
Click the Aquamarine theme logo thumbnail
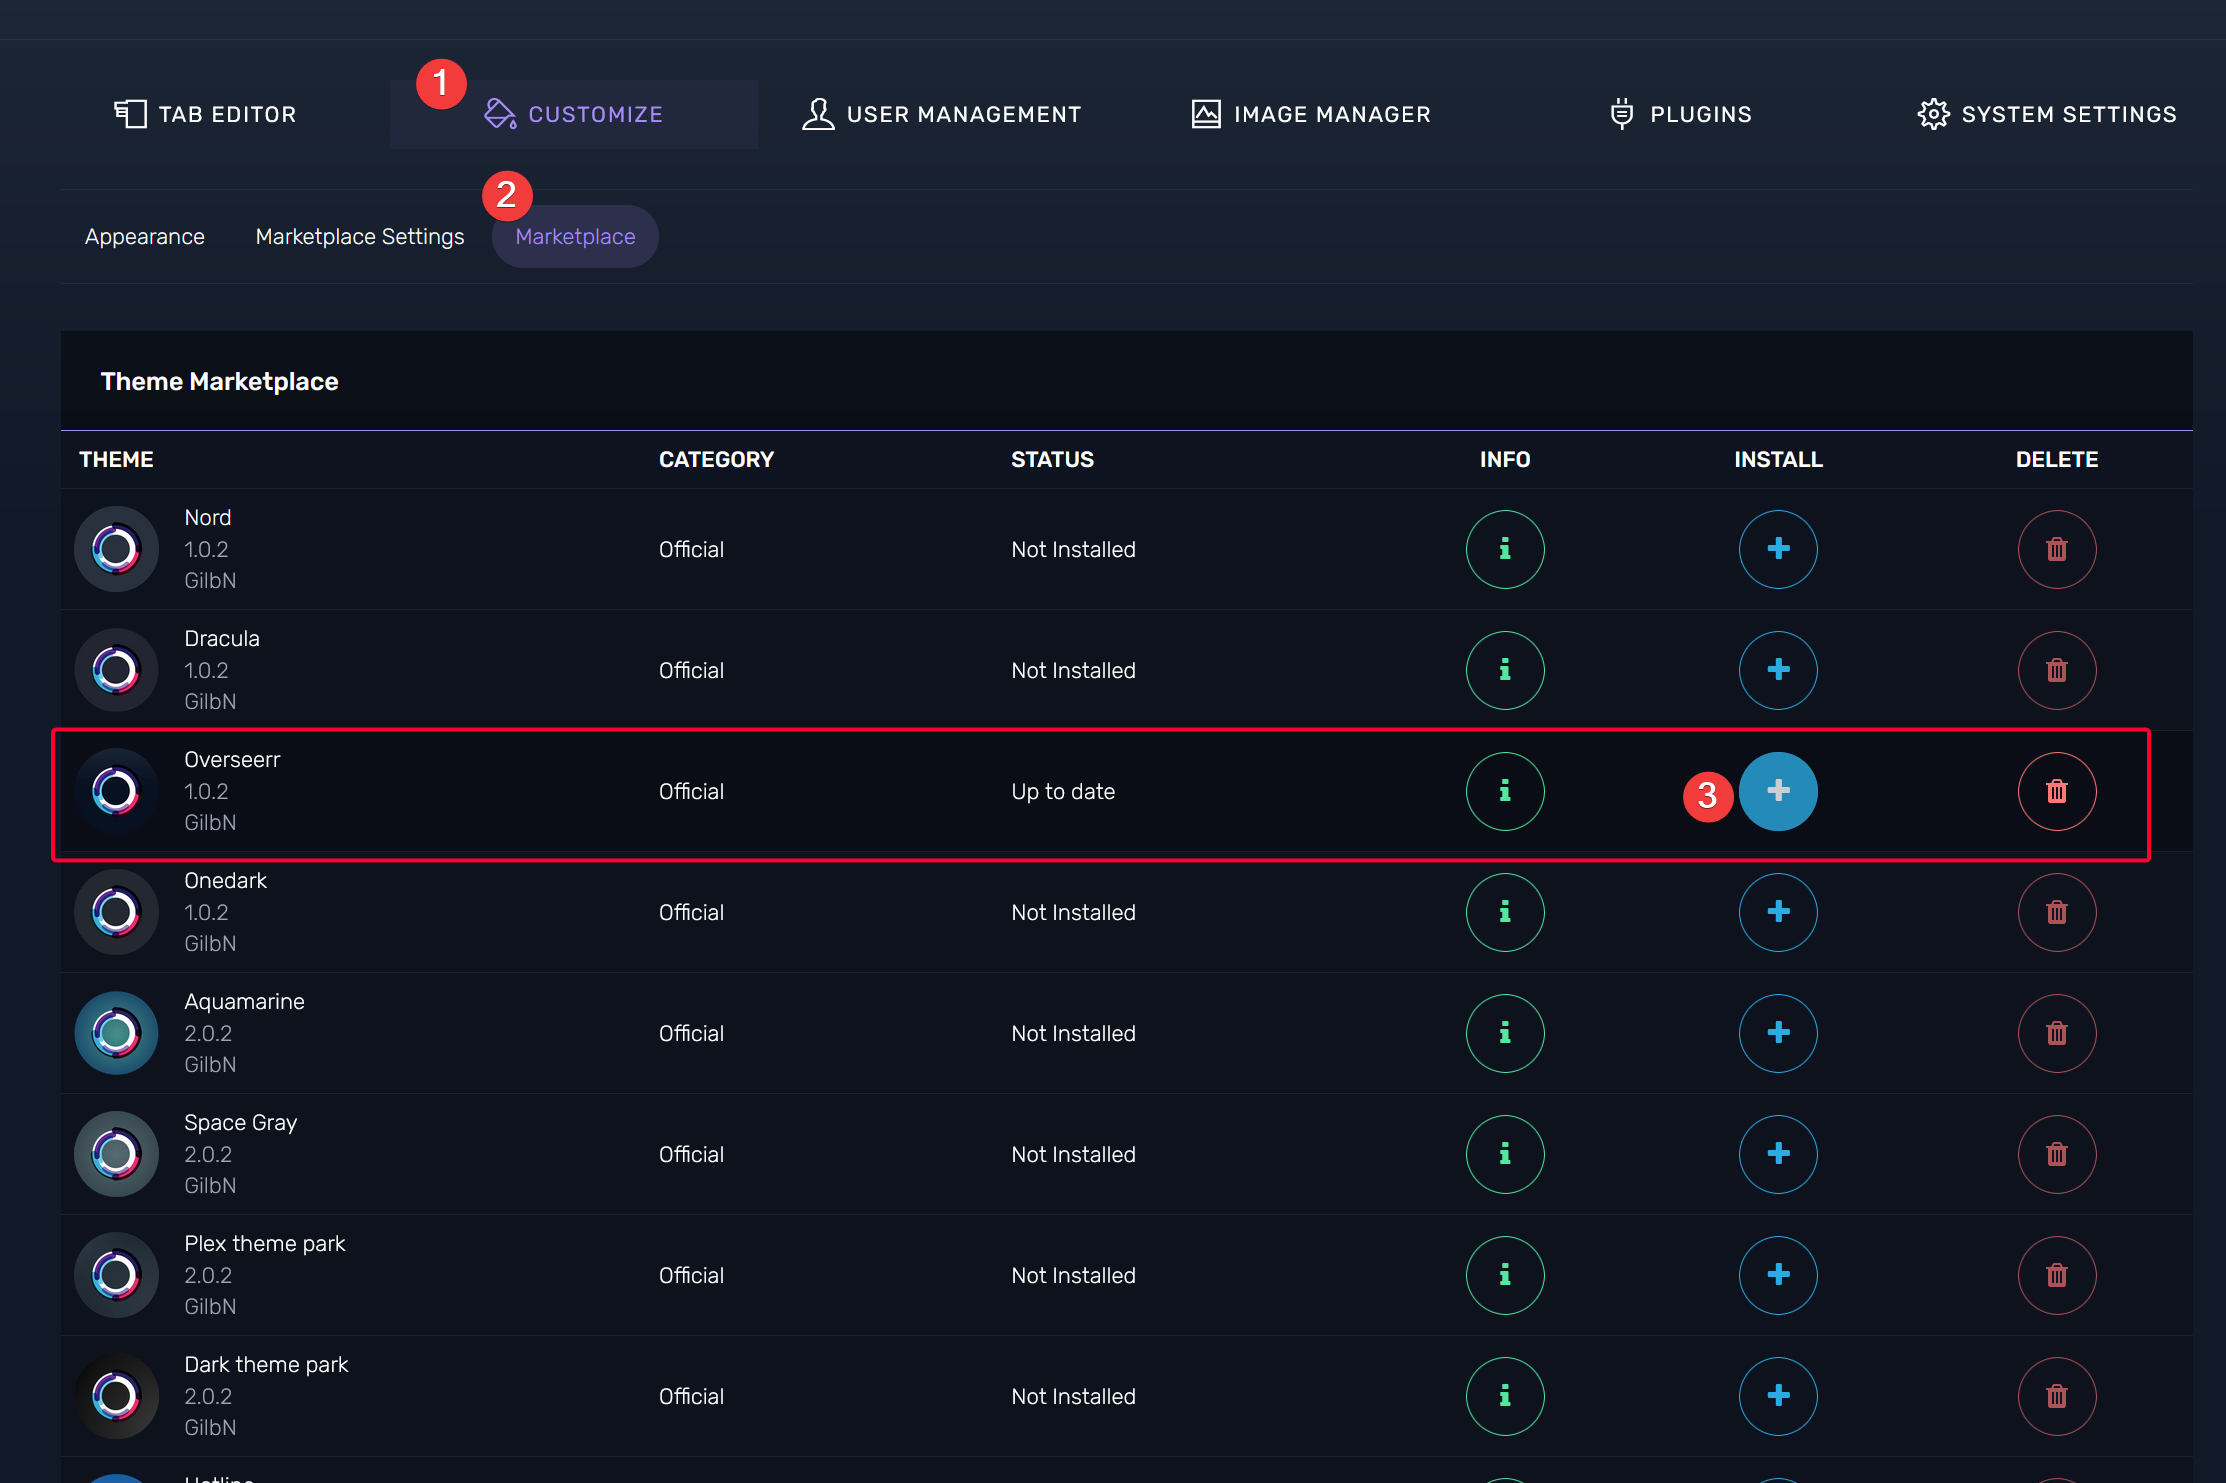[116, 1033]
